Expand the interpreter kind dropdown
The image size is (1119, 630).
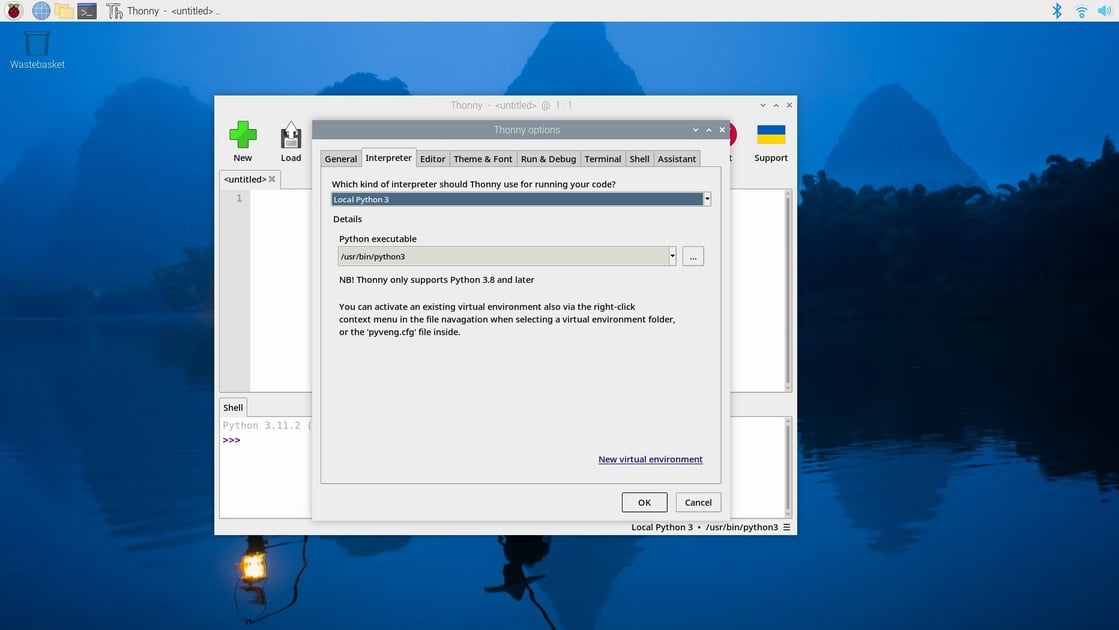(x=707, y=199)
